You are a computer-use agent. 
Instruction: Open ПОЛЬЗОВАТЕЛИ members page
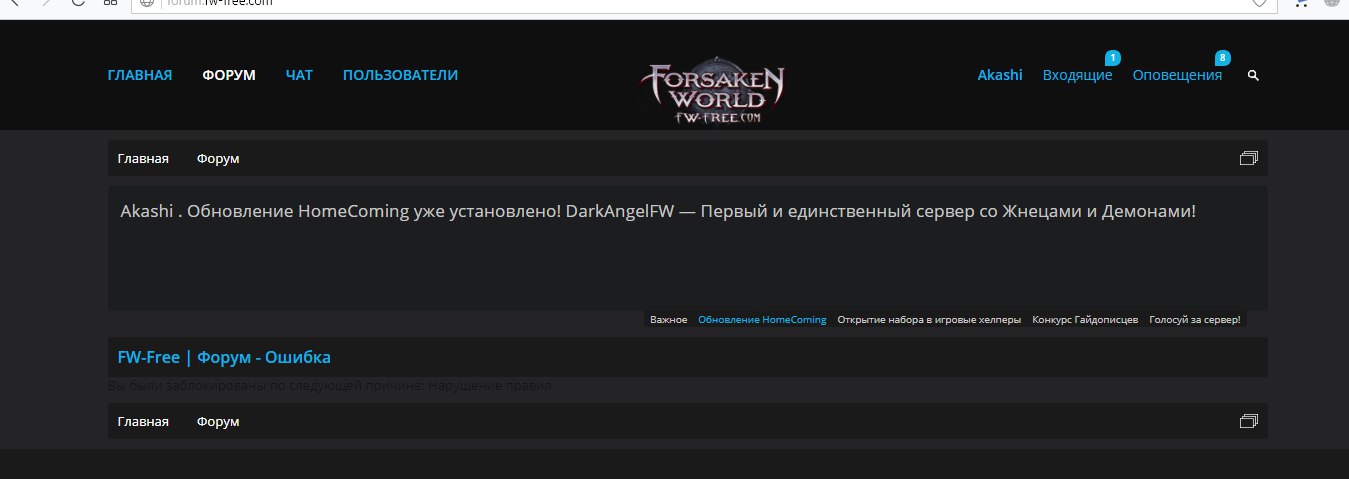(x=400, y=75)
